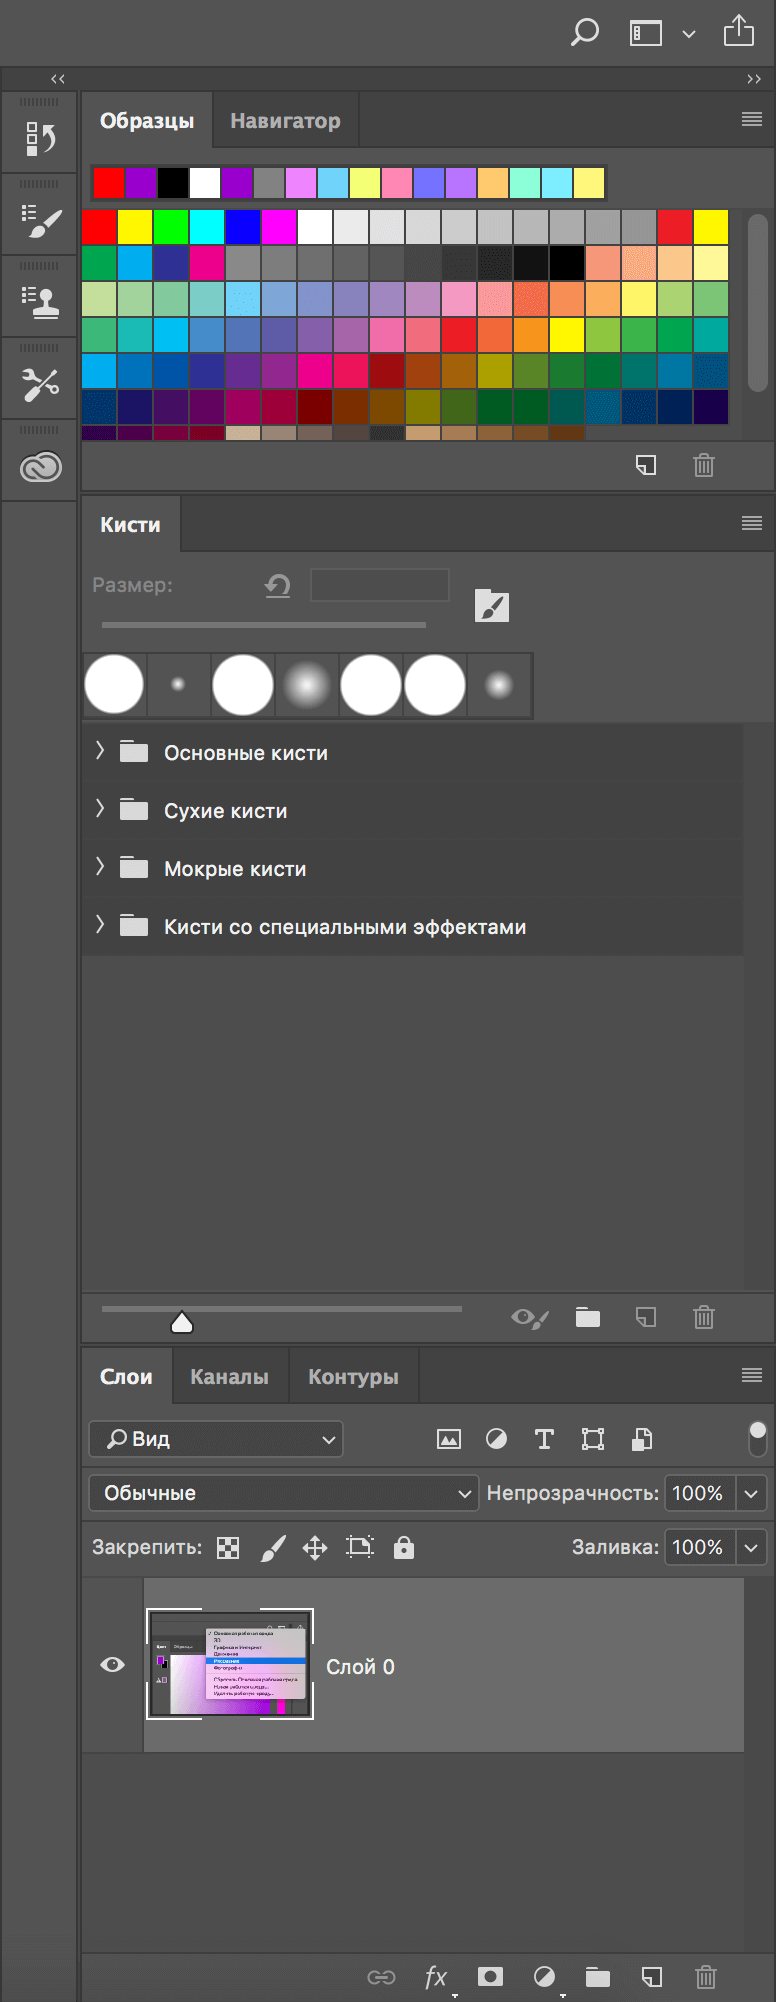Switch to the Навигатор tab

coord(285,119)
